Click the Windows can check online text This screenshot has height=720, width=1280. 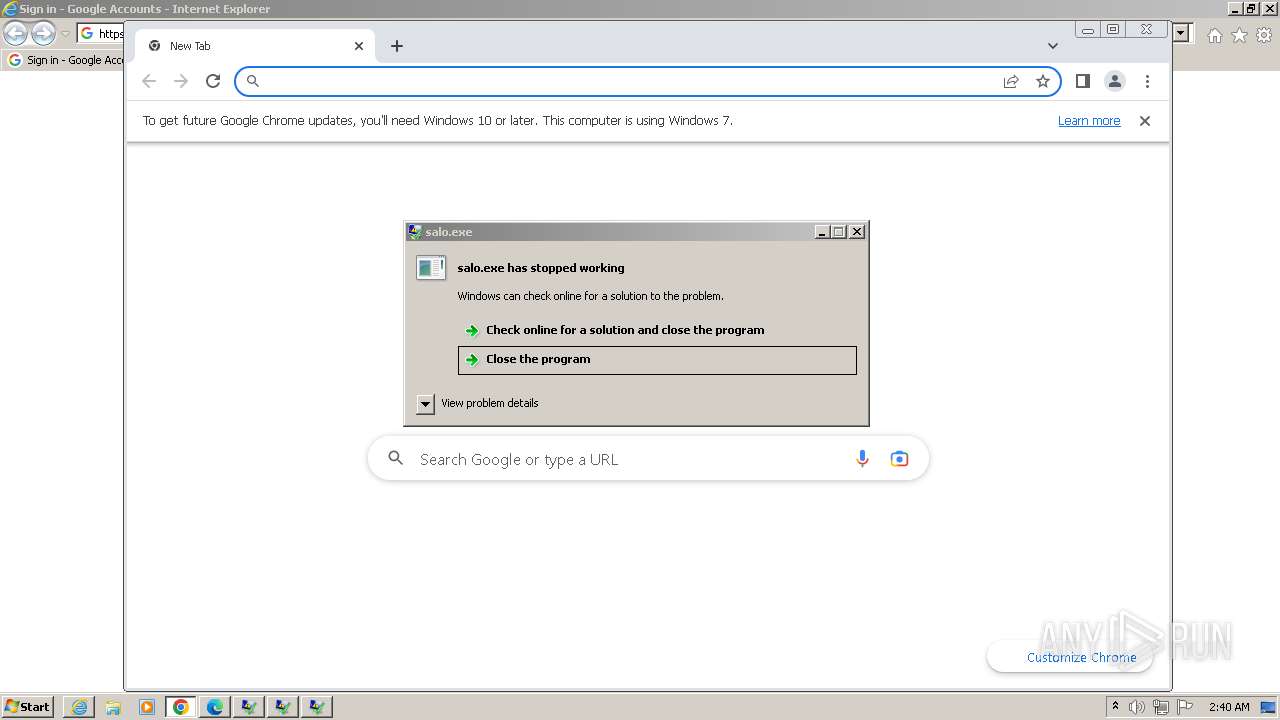(590, 296)
